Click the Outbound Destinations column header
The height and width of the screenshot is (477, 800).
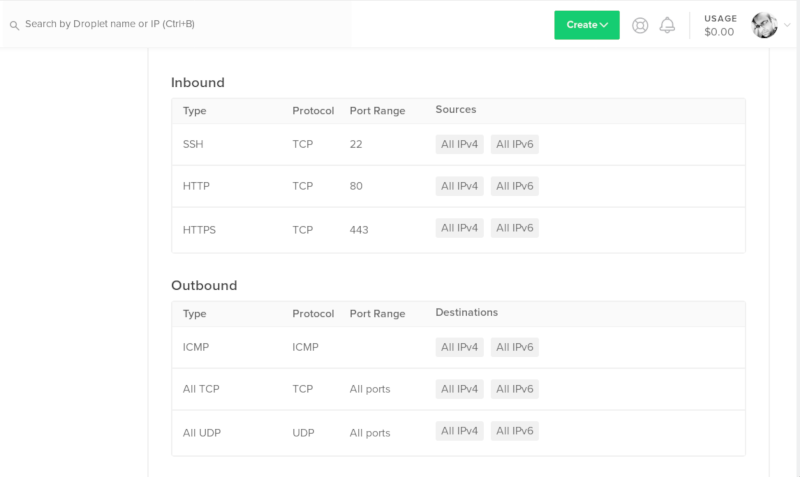pos(466,313)
